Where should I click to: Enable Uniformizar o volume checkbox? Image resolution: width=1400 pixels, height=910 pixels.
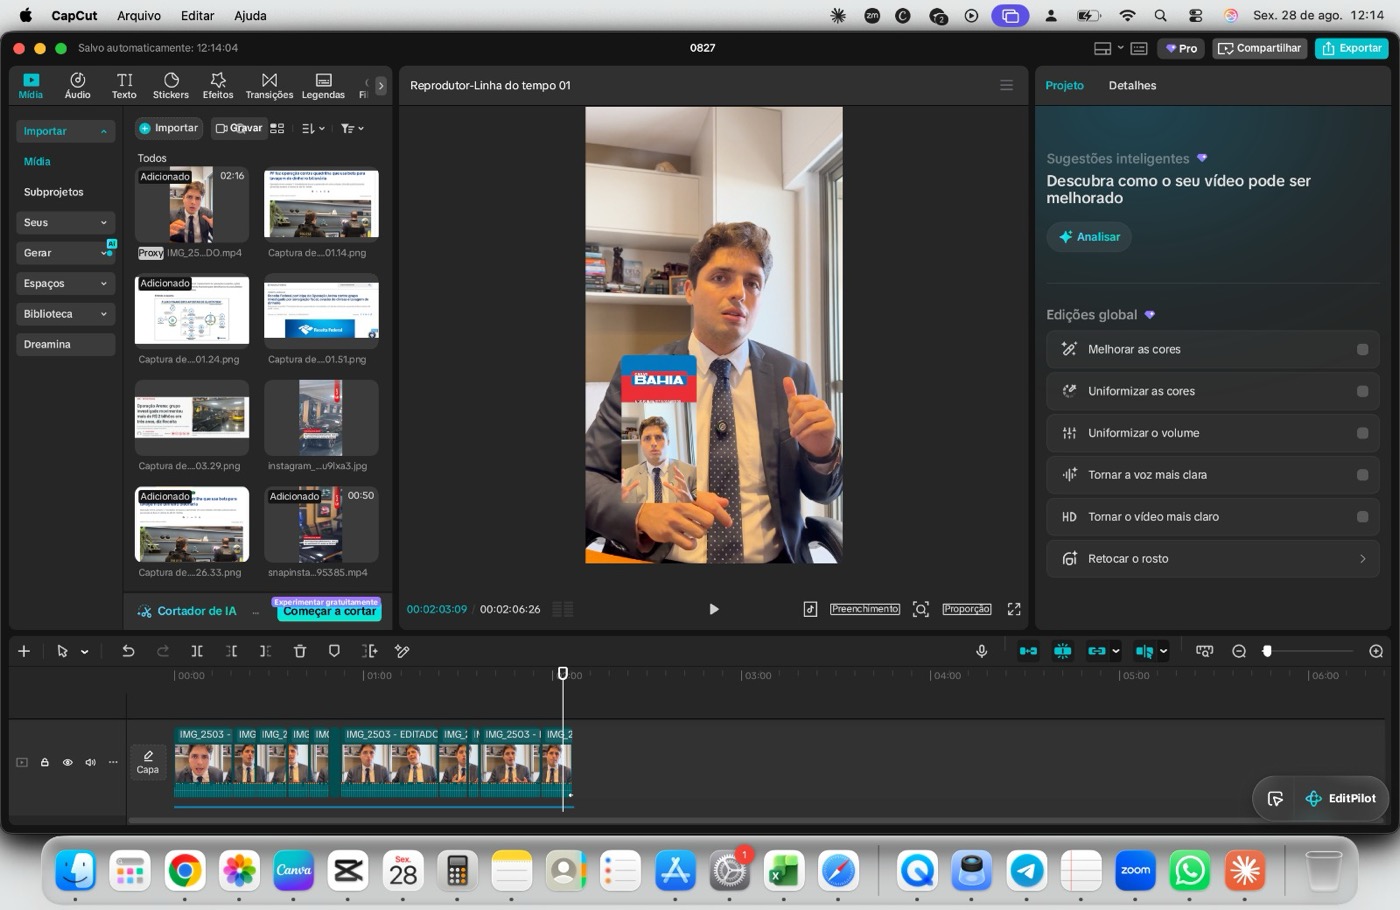coord(1362,433)
